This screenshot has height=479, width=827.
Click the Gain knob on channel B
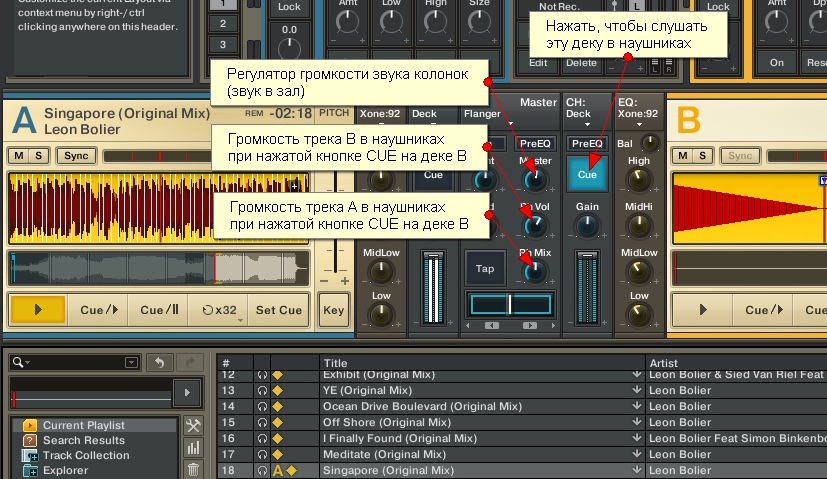587,228
